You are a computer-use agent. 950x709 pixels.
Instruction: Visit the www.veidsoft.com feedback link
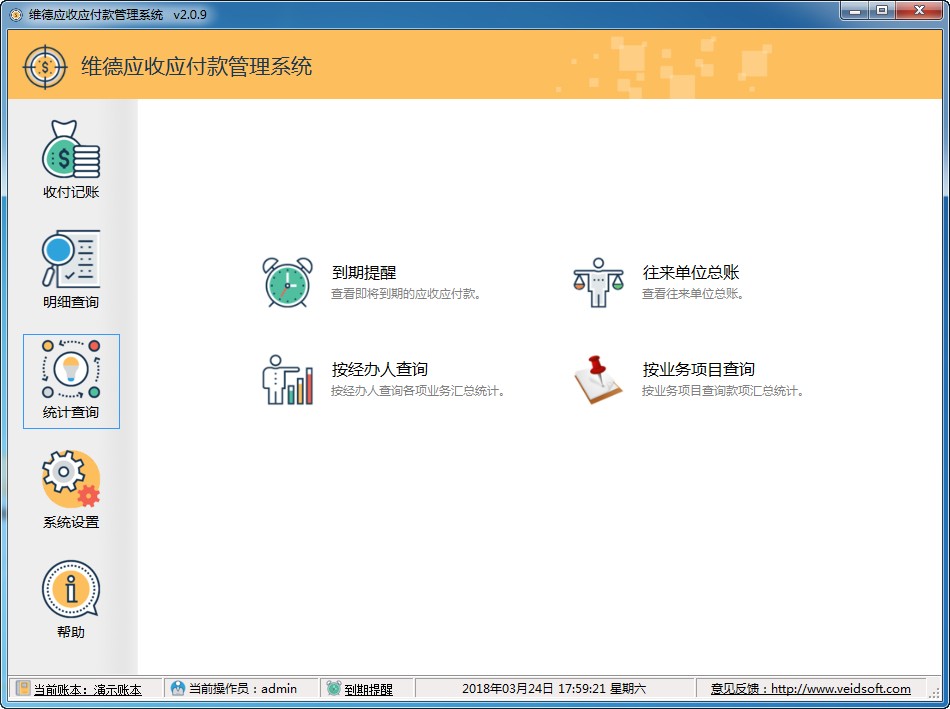tap(840, 689)
